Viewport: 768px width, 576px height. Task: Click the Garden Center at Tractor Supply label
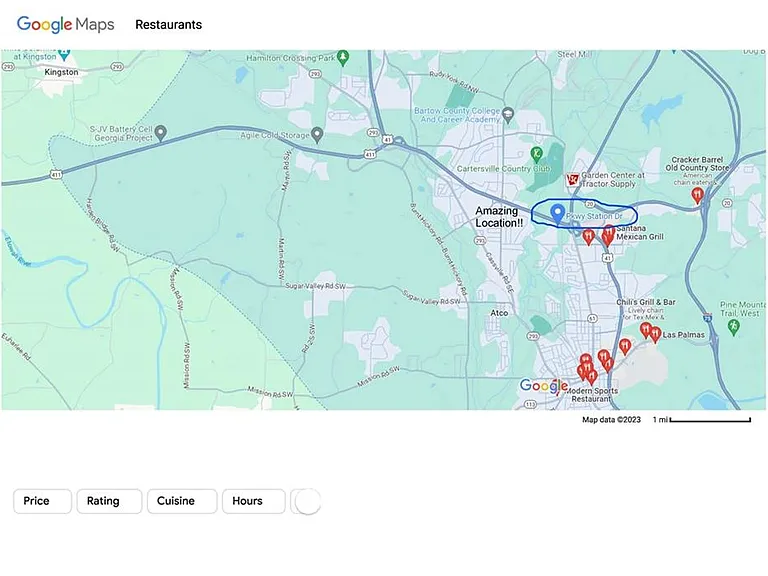pos(612,179)
